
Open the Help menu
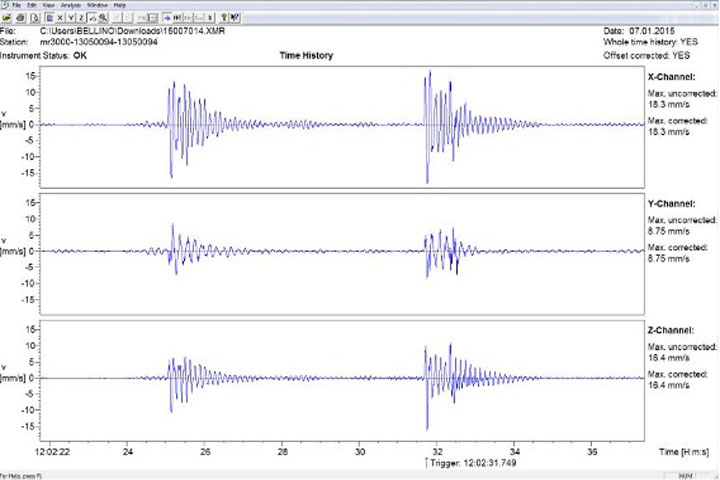point(119,5)
